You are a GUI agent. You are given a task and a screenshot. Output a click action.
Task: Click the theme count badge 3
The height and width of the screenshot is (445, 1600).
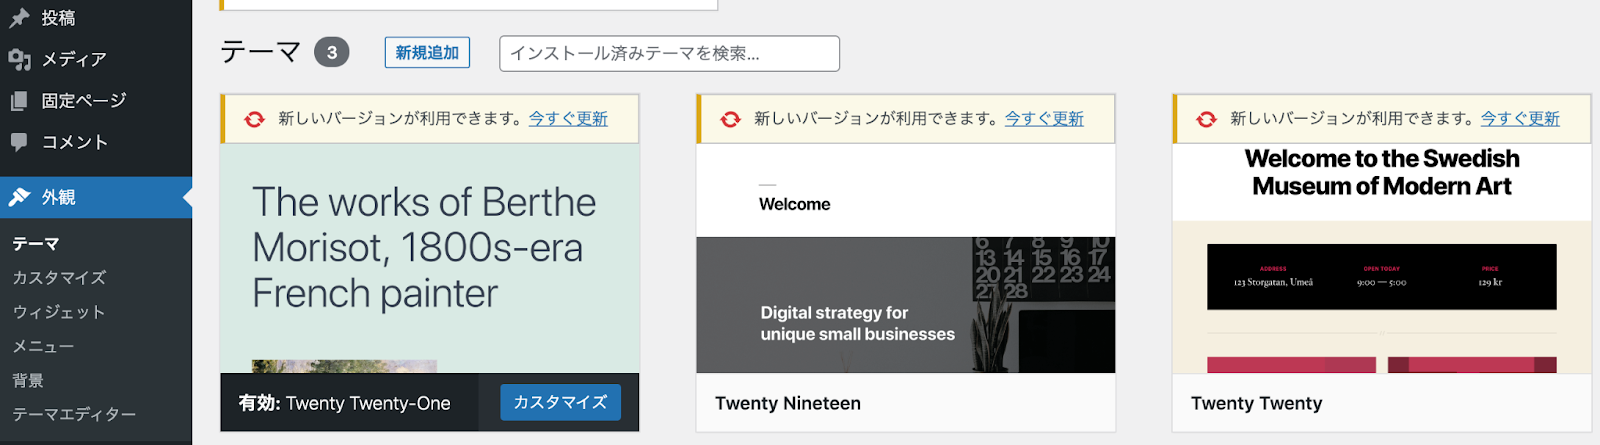tap(332, 52)
